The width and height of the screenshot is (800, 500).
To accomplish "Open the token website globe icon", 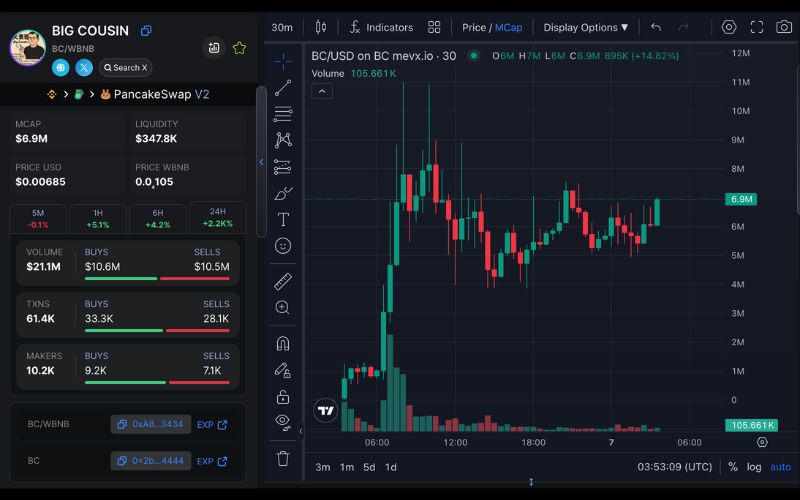I will [x=61, y=67].
